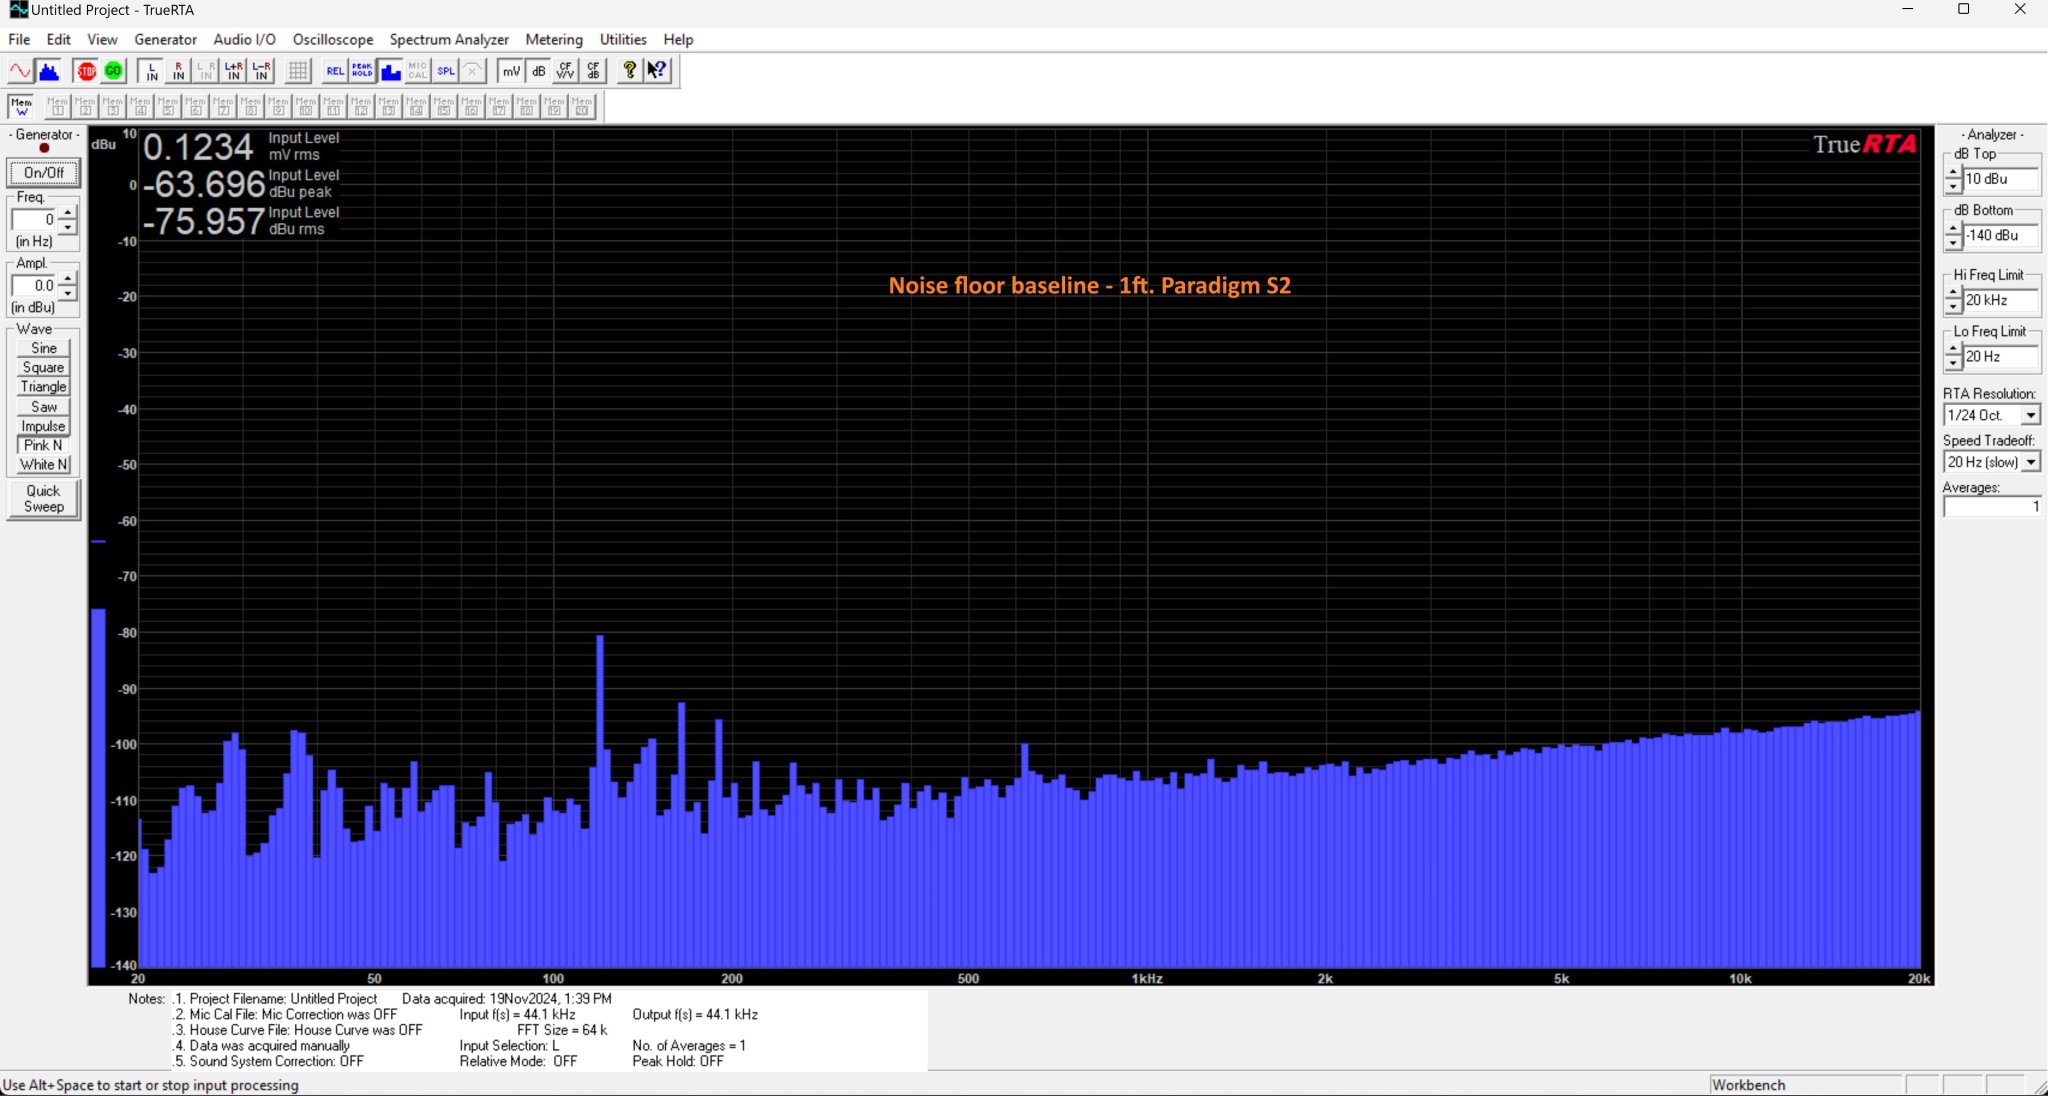
Task: Click the red STOP icon
Action: pos(87,71)
